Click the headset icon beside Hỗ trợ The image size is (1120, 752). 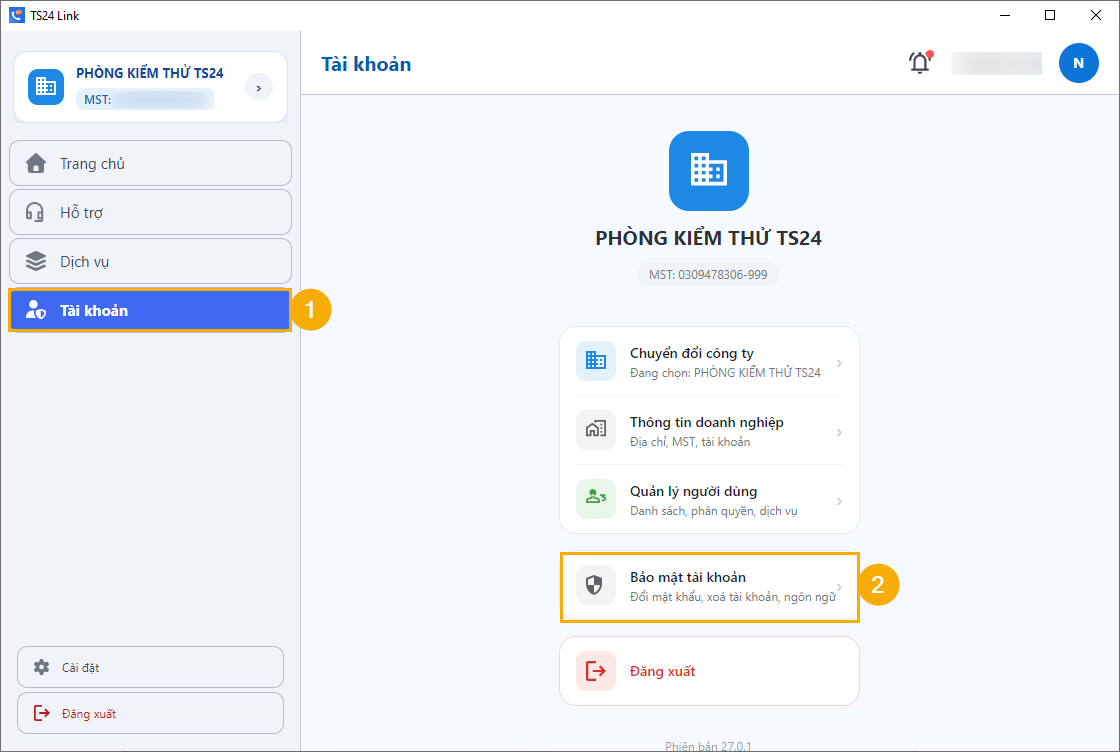tap(34, 212)
